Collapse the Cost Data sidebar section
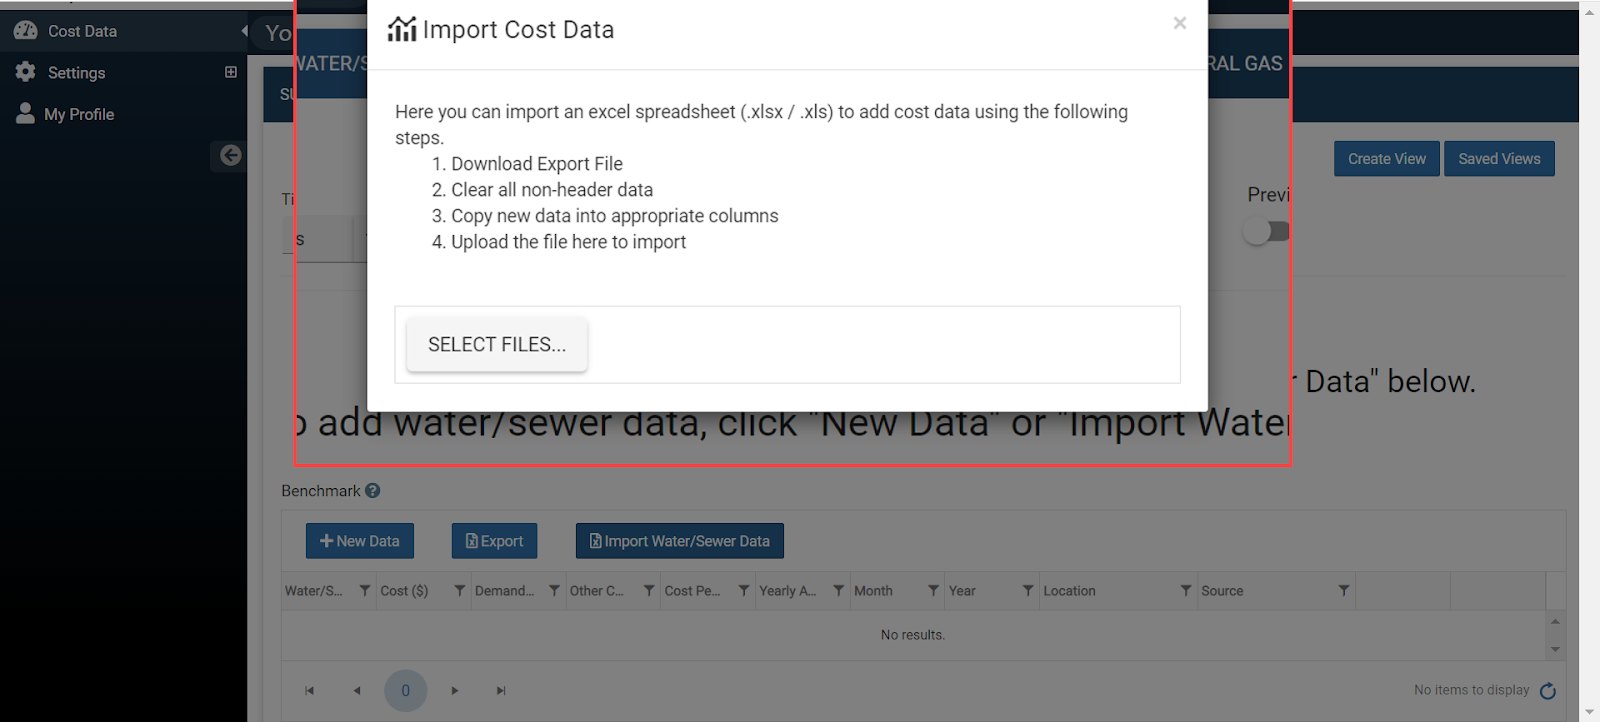This screenshot has width=1600, height=722. click(244, 31)
